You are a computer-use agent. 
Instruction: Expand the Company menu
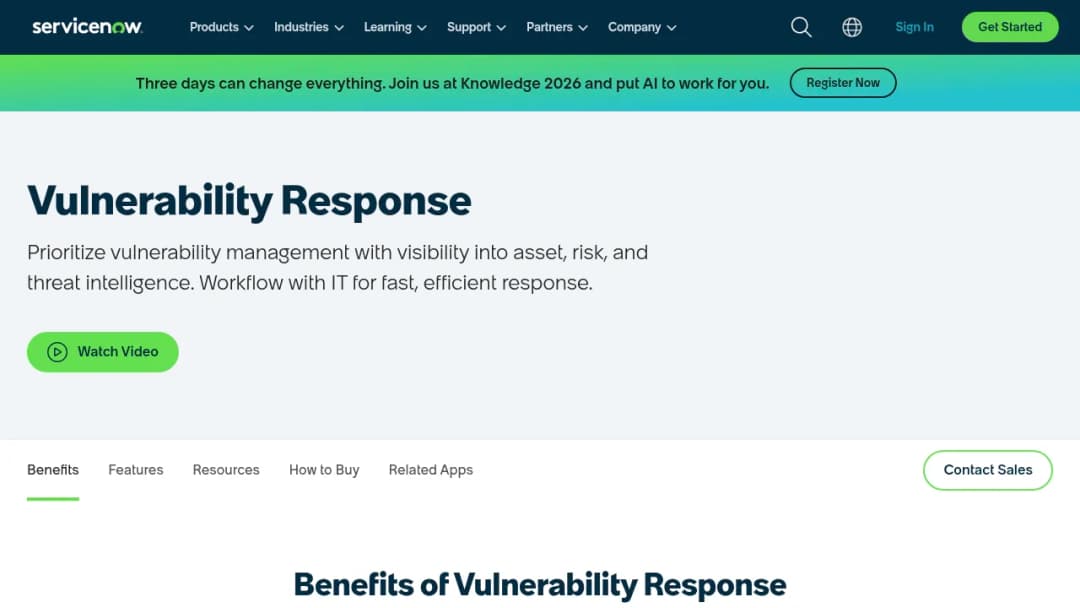(x=641, y=27)
